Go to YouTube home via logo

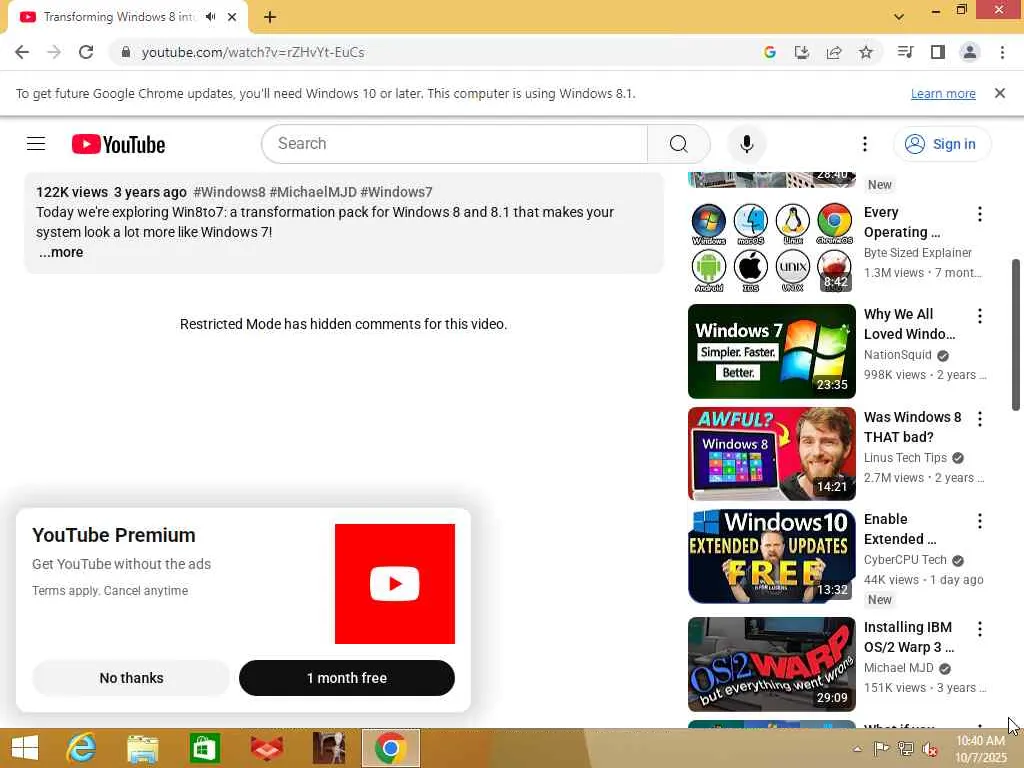[x=118, y=144]
